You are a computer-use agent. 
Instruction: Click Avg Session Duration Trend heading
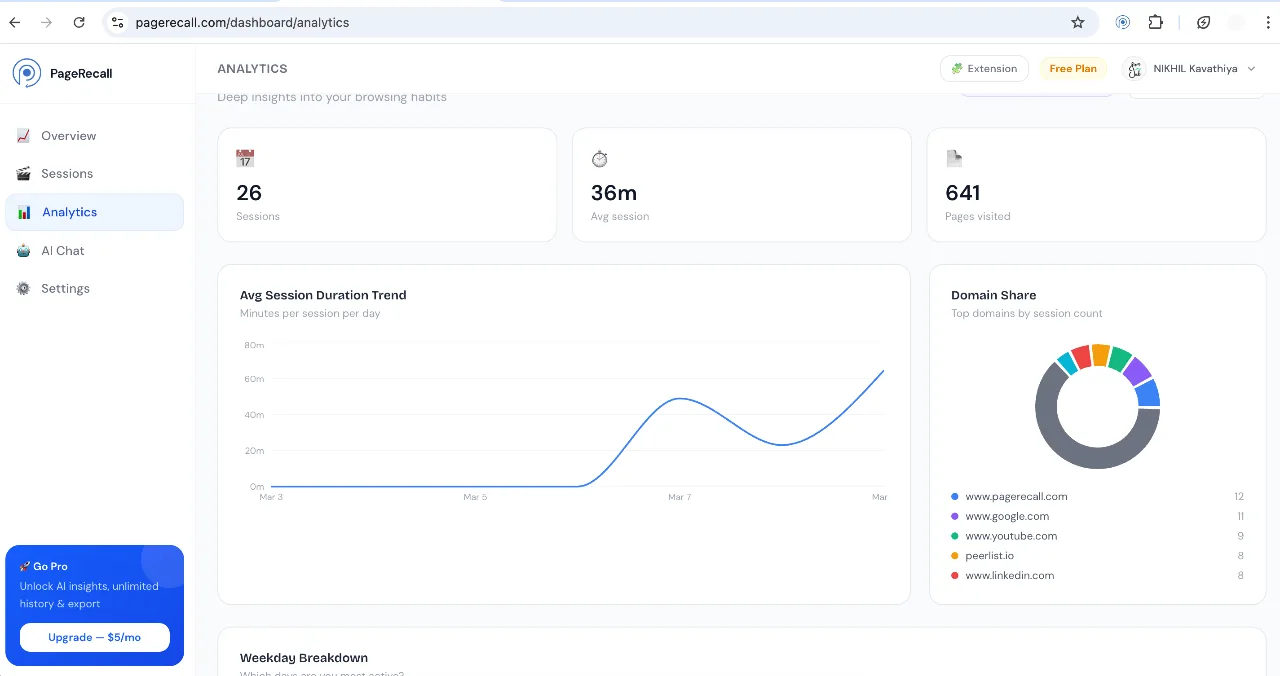(x=323, y=295)
